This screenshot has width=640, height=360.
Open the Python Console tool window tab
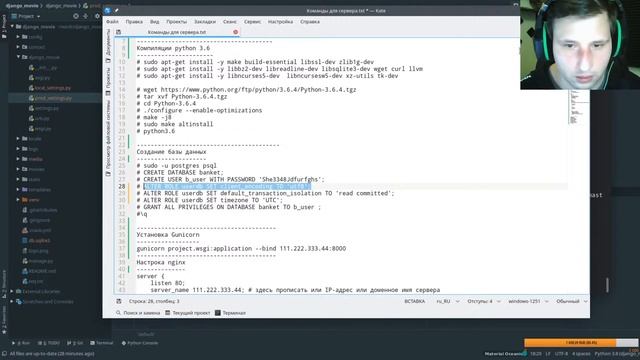pos(140,343)
